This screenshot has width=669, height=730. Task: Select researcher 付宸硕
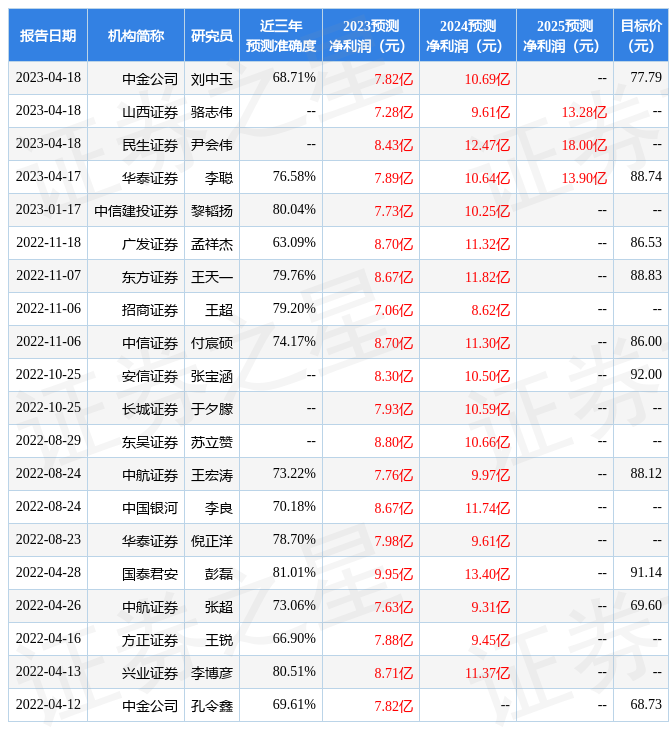click(212, 343)
